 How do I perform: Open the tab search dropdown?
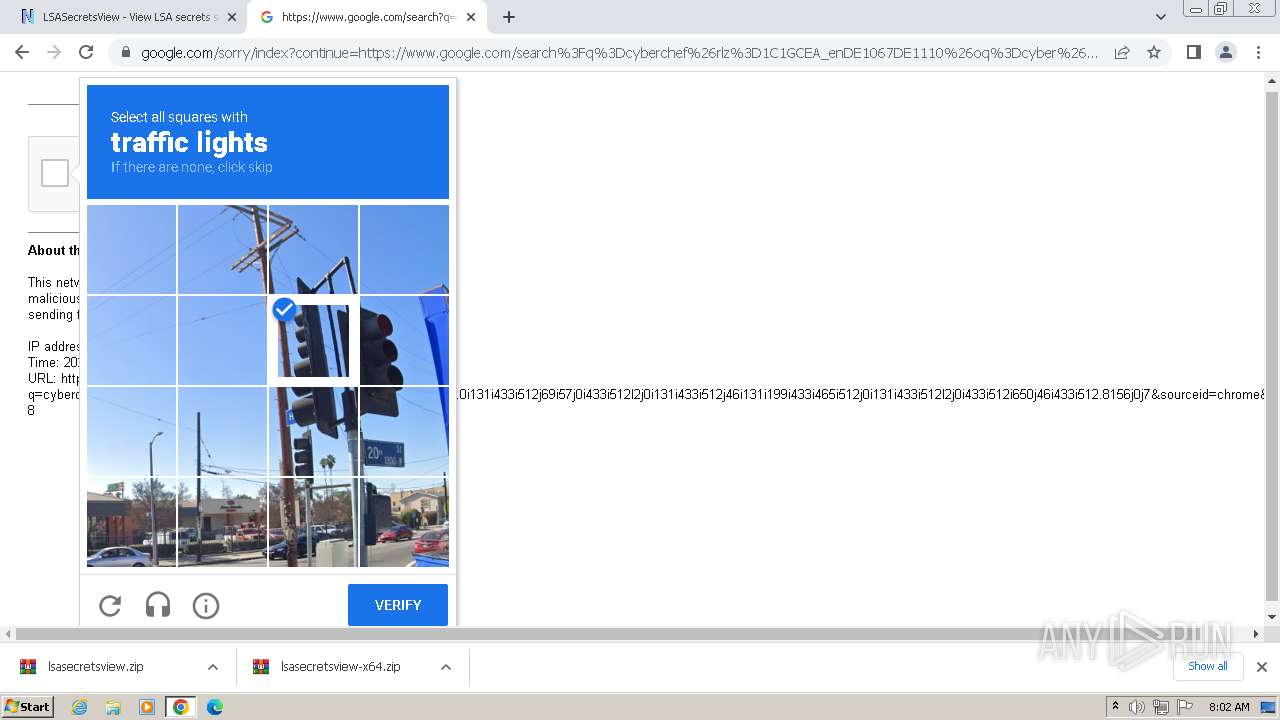(x=1160, y=17)
